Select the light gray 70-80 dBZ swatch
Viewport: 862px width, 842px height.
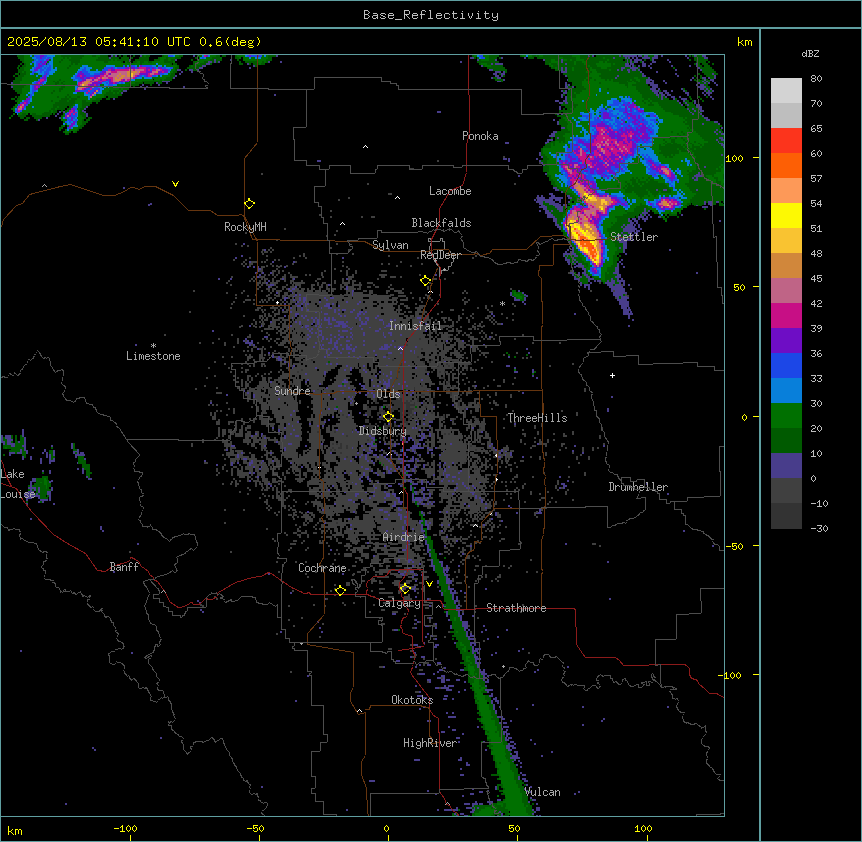(786, 91)
